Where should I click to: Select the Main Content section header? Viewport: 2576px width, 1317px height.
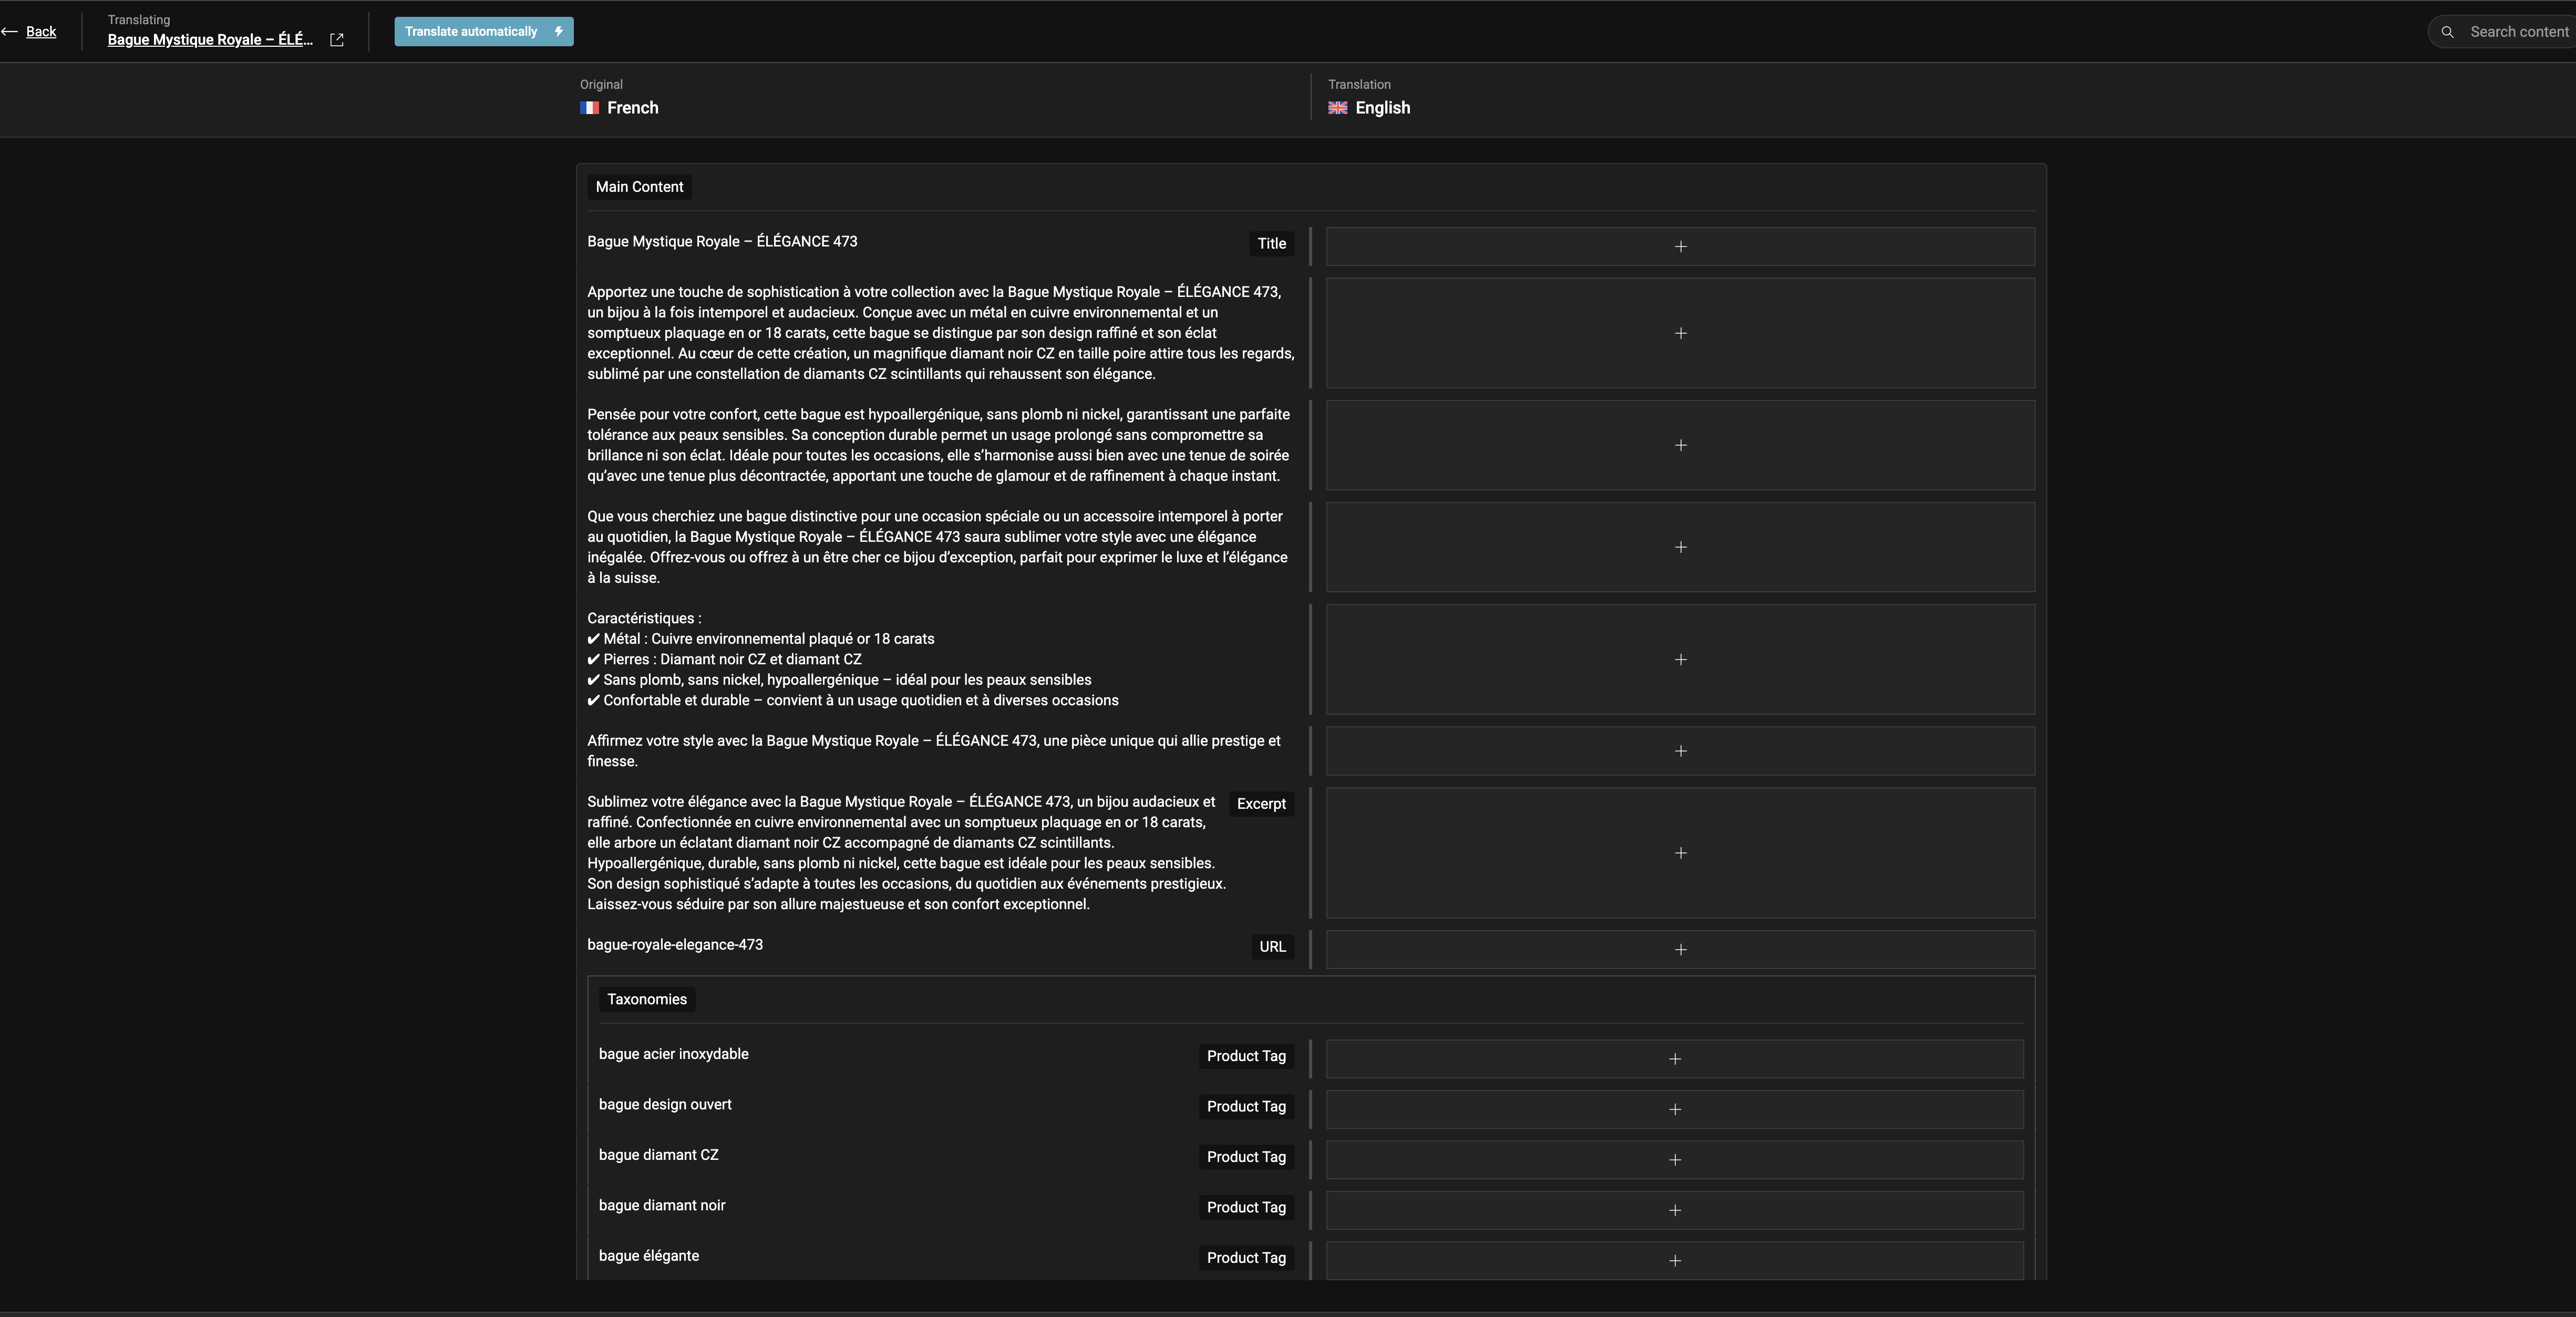(x=639, y=187)
